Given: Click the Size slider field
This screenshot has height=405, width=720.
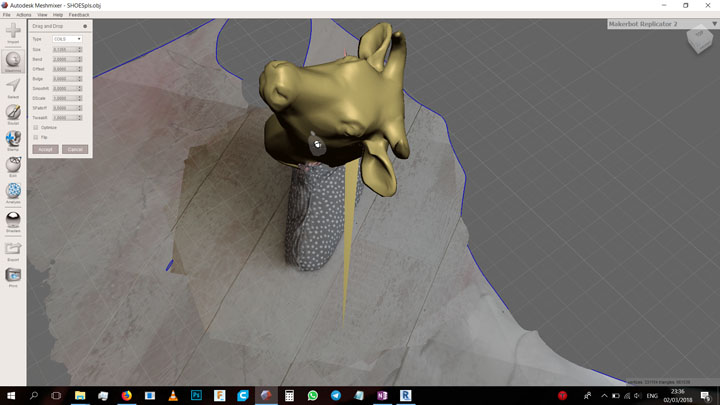Looking at the screenshot, I should 65,49.
